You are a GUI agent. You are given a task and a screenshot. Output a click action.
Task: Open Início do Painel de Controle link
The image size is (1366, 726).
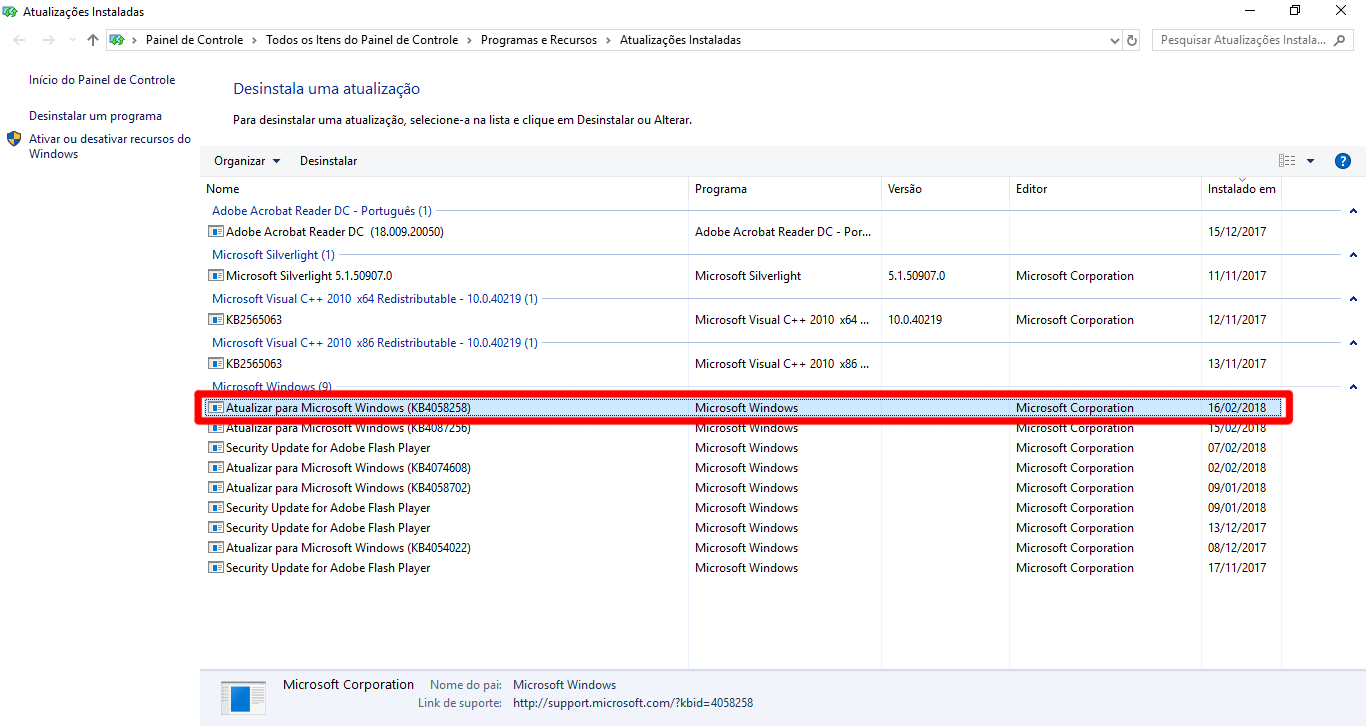102,80
